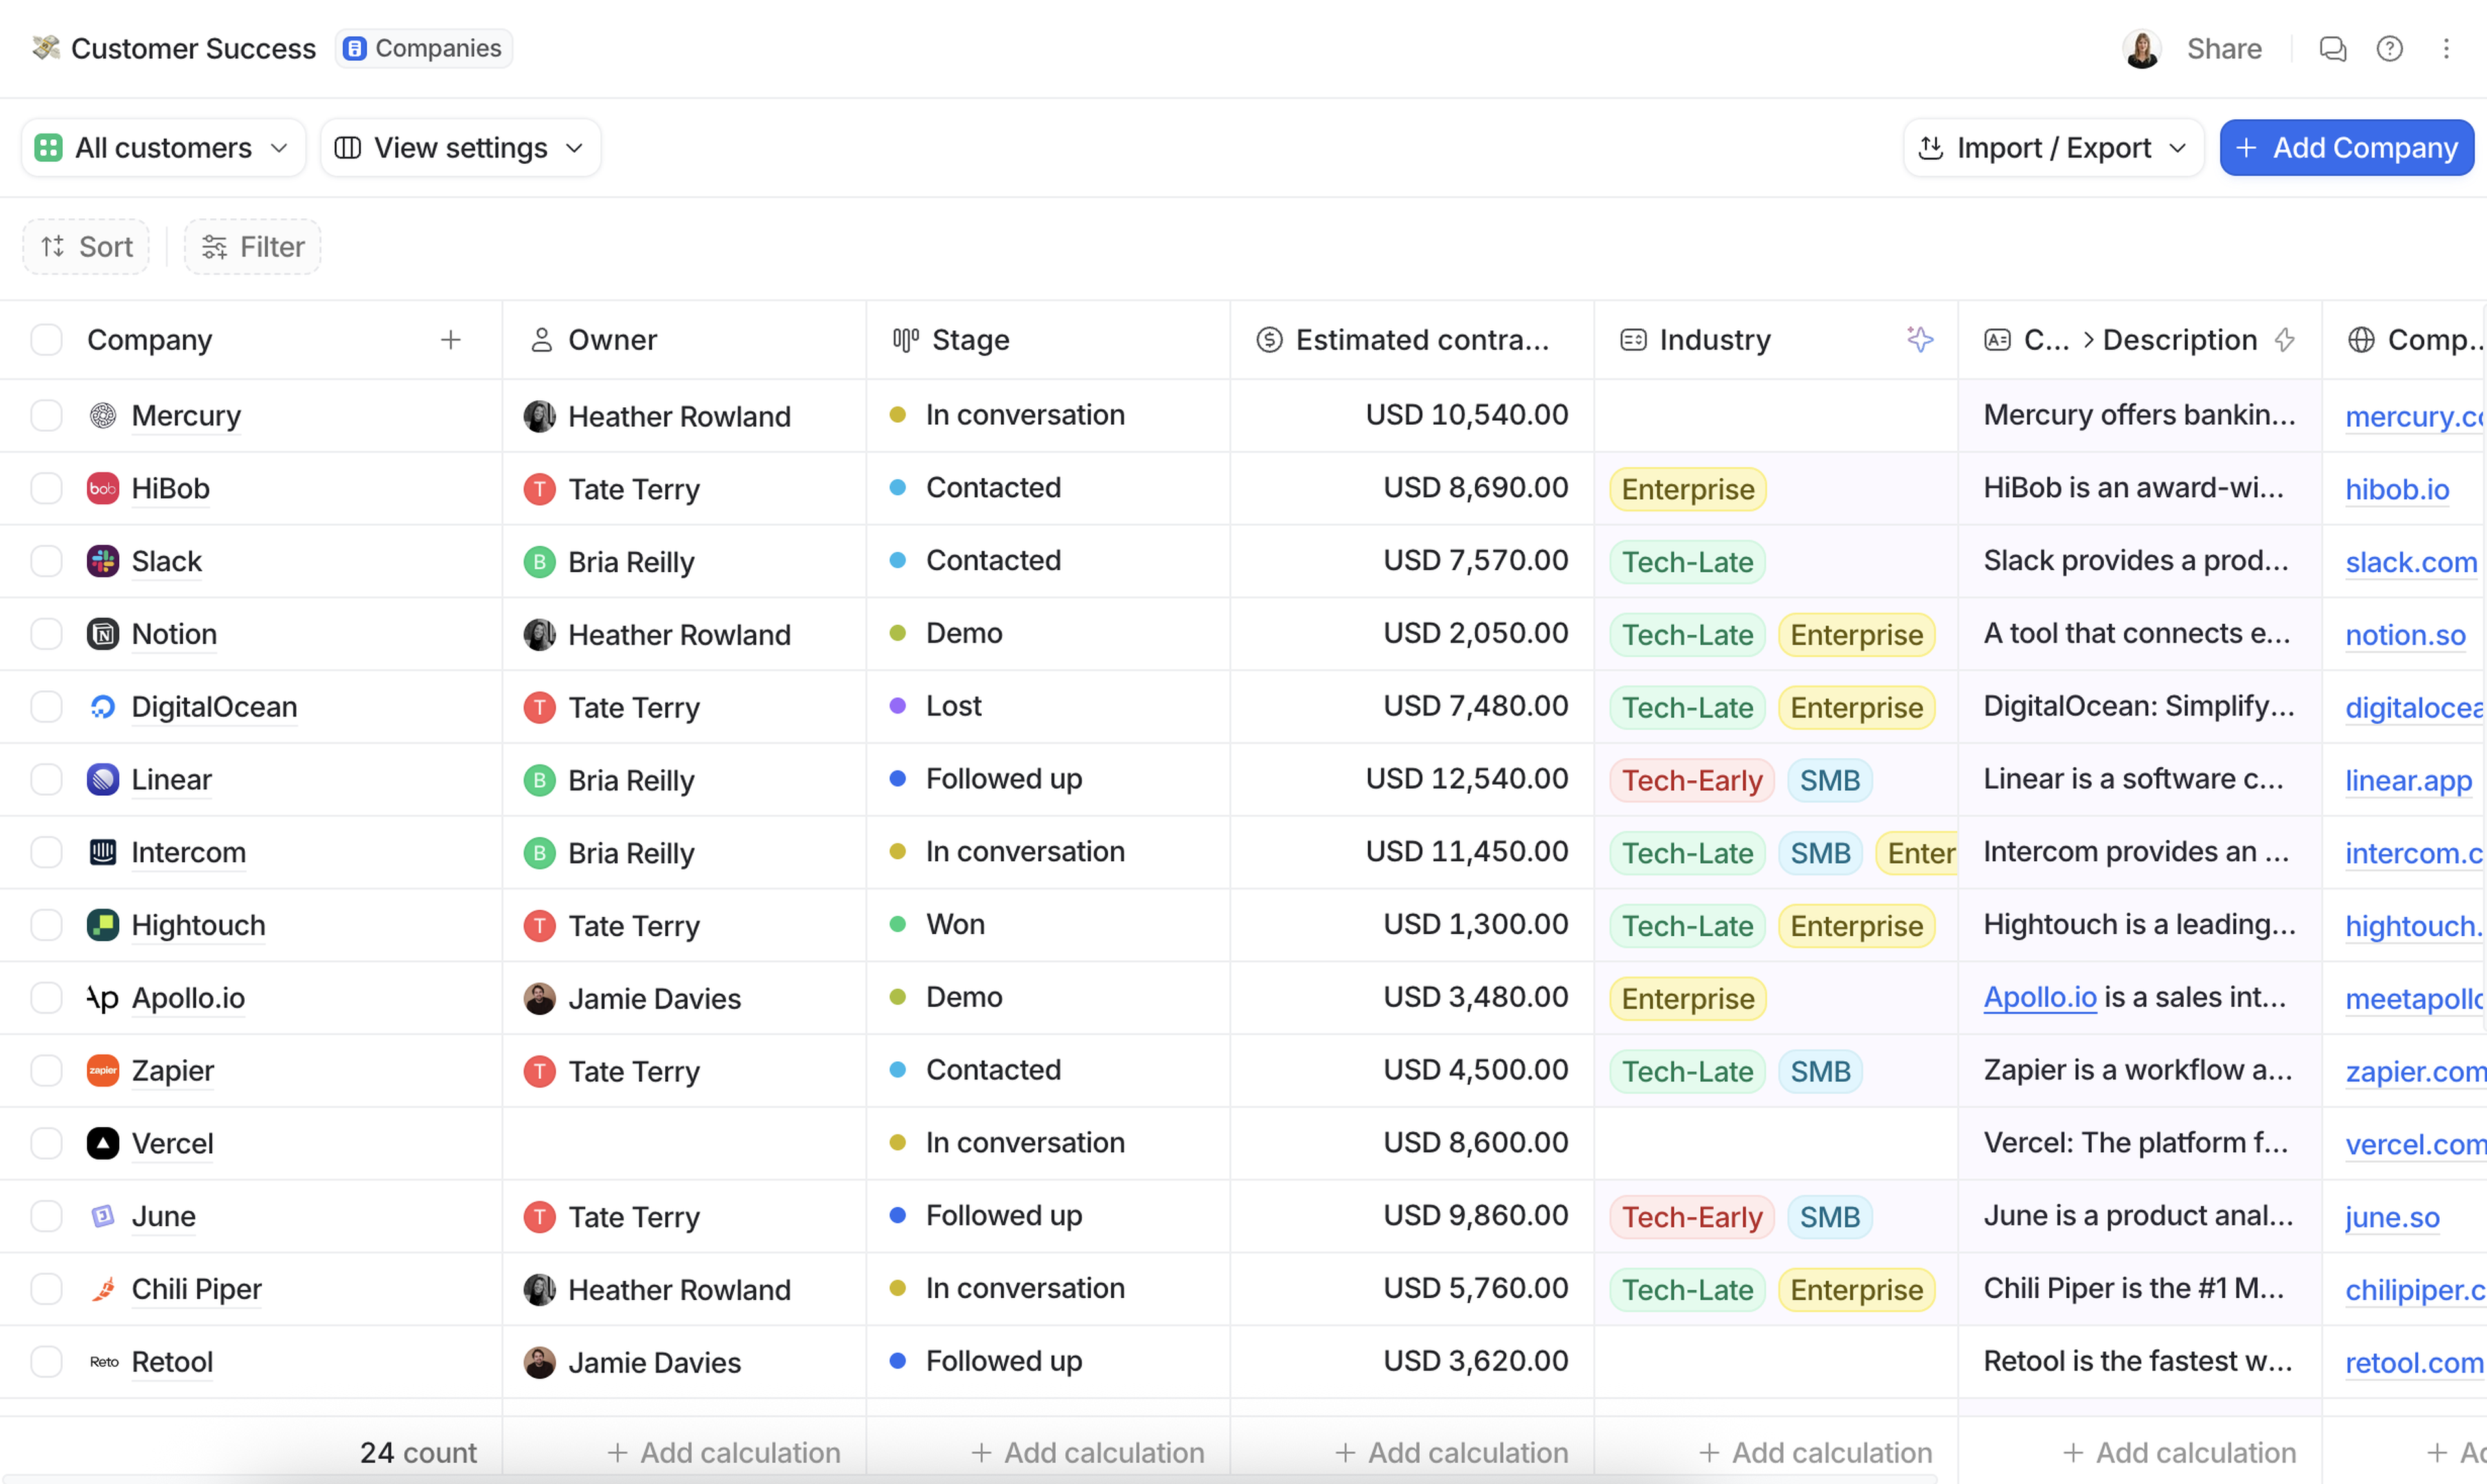Open the Import / Export dropdown
Screen dimensions: 2487x1484
[2052, 148]
